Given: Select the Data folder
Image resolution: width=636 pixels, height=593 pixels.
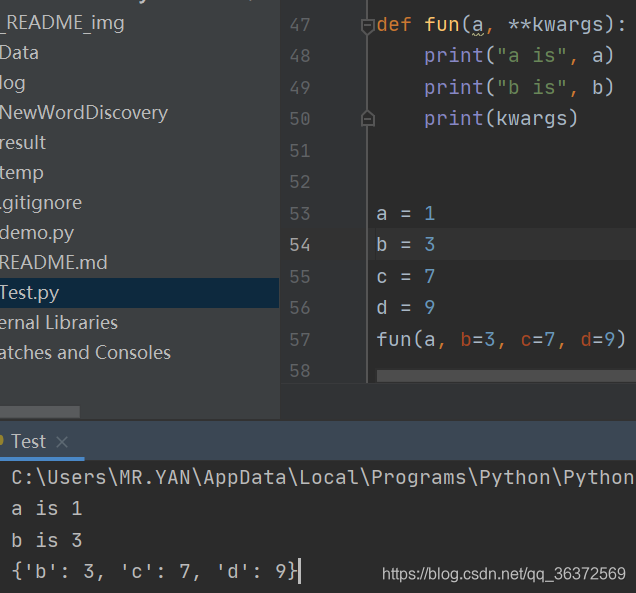Looking at the screenshot, I should point(19,53).
